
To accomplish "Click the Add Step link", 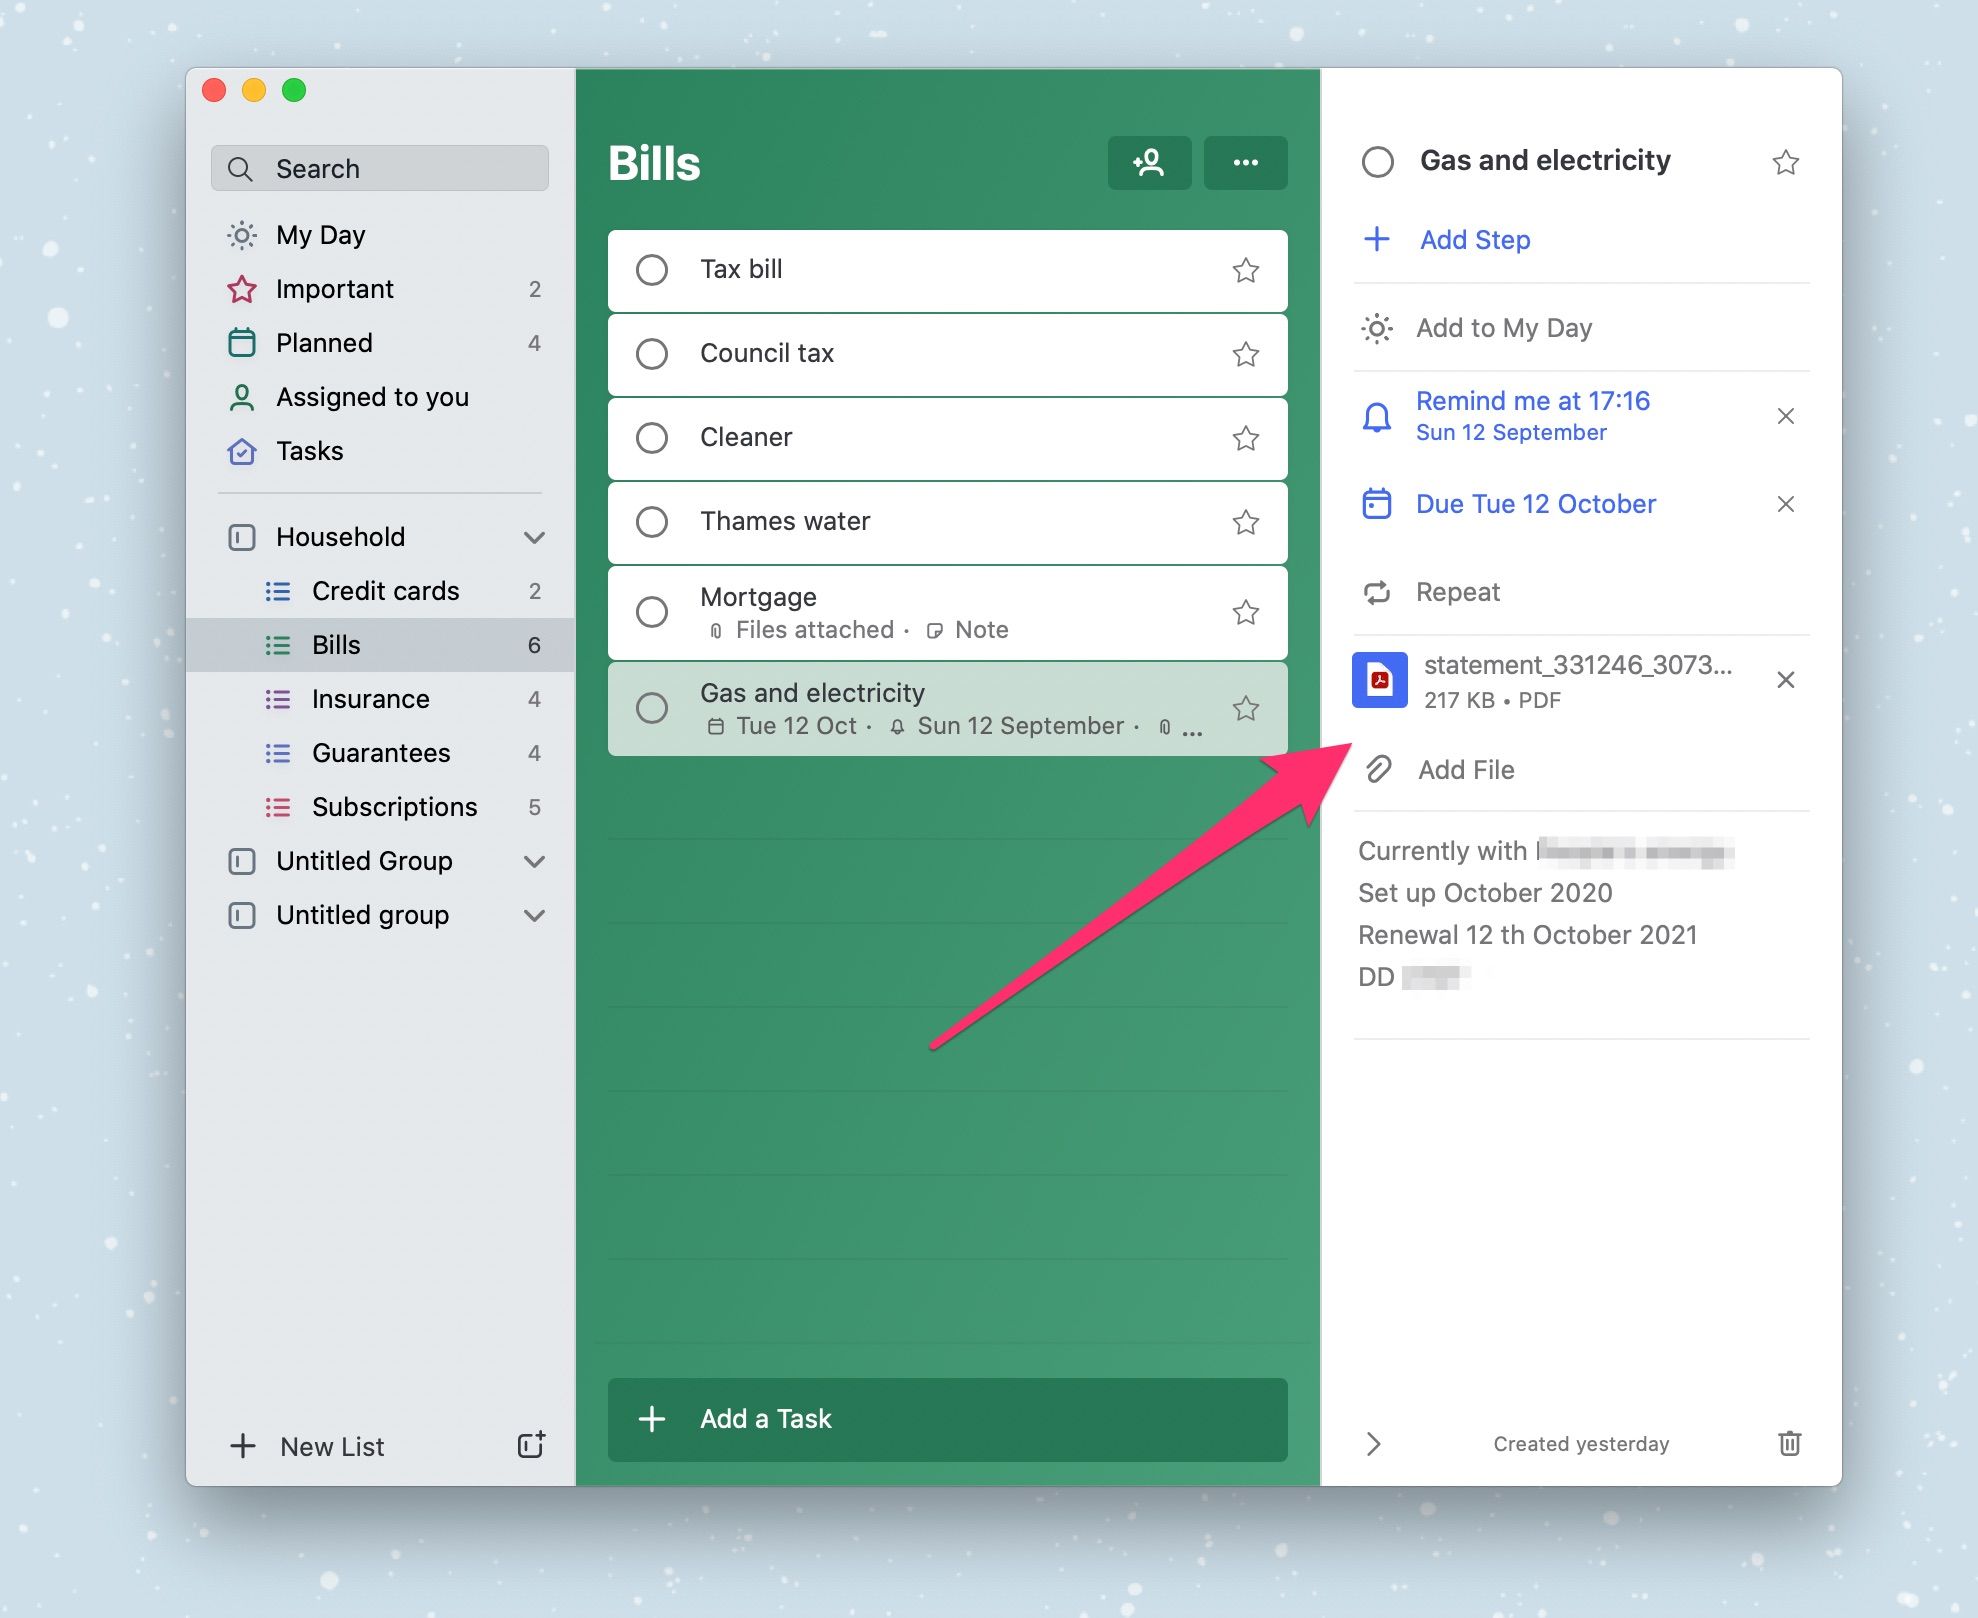I will click(1474, 240).
